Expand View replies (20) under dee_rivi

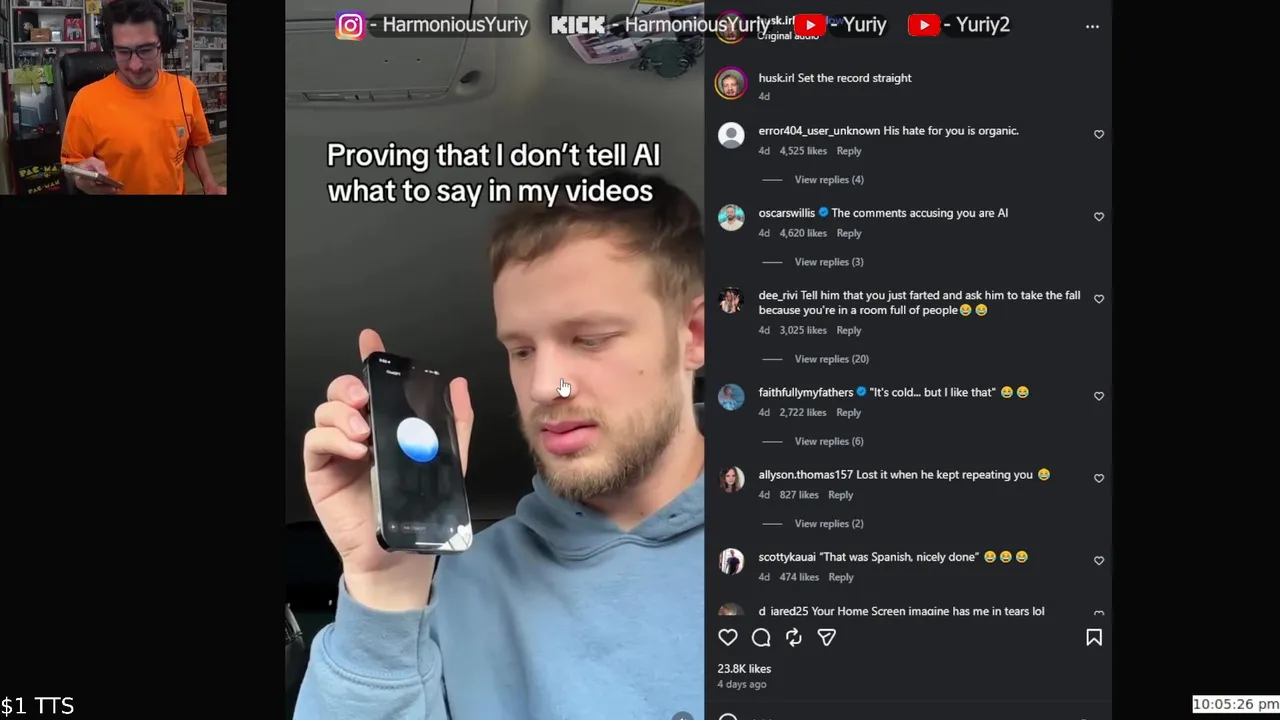[x=831, y=359]
